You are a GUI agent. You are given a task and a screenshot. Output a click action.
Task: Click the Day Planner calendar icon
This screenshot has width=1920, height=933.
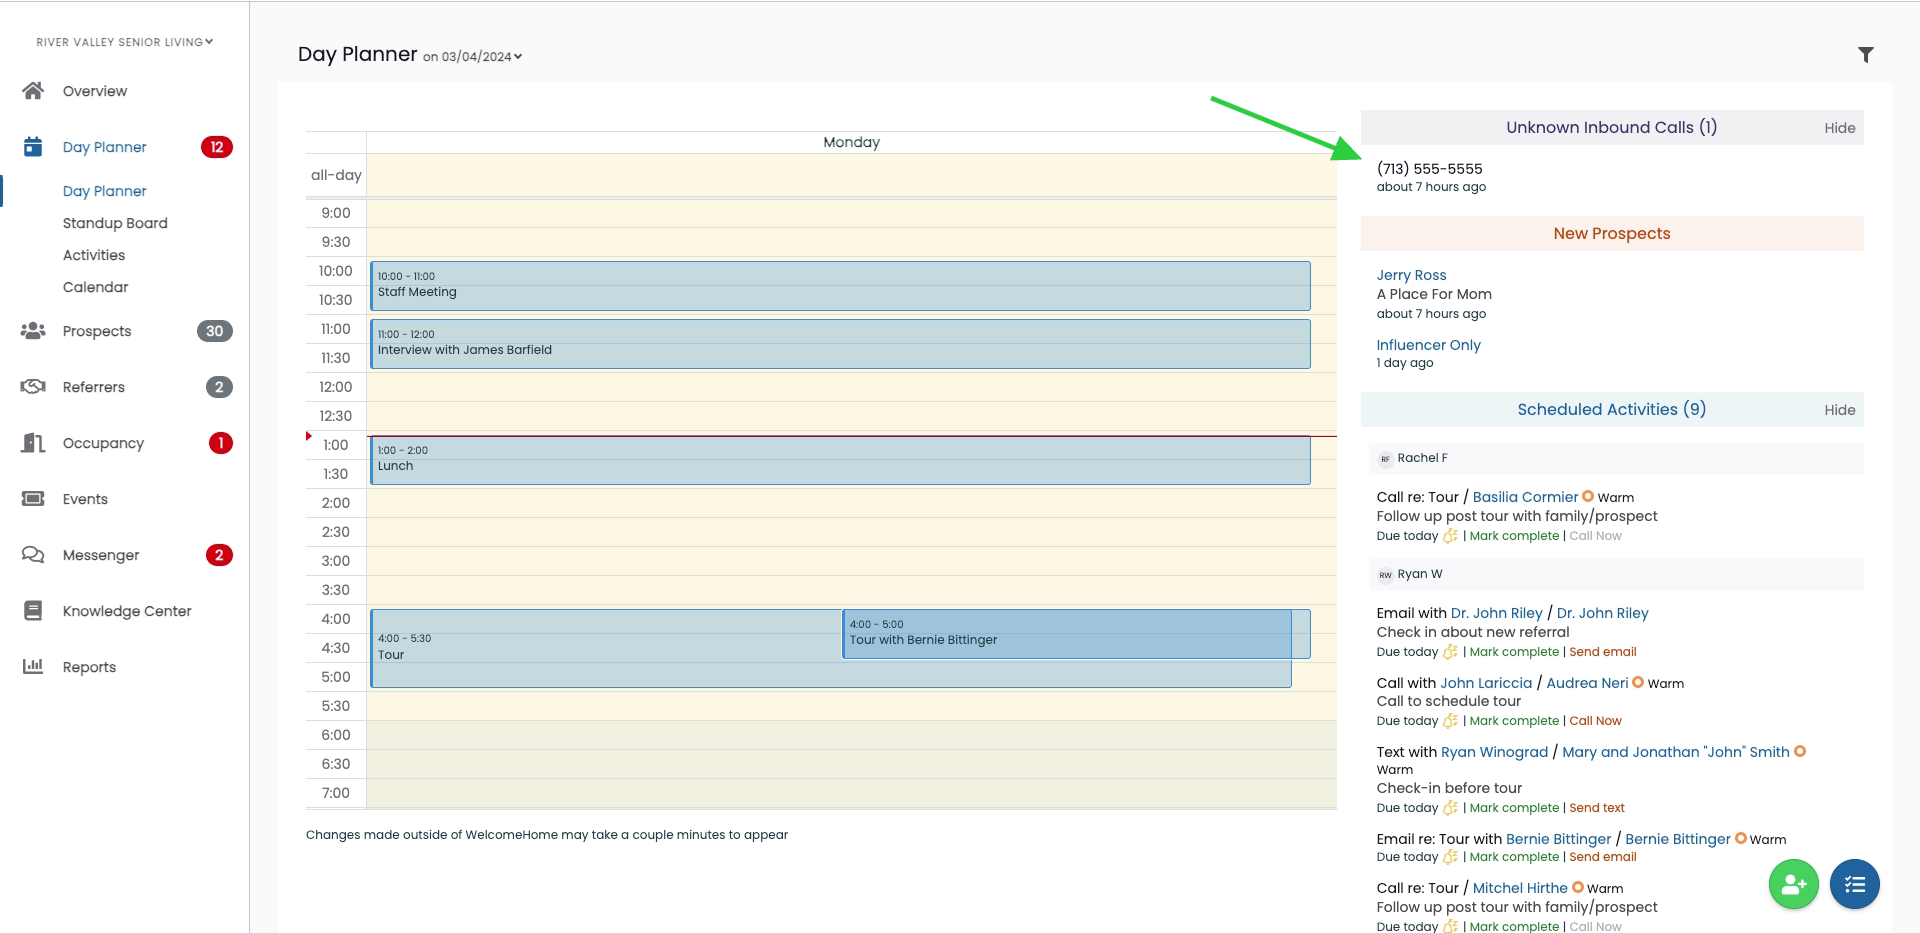[x=33, y=147]
